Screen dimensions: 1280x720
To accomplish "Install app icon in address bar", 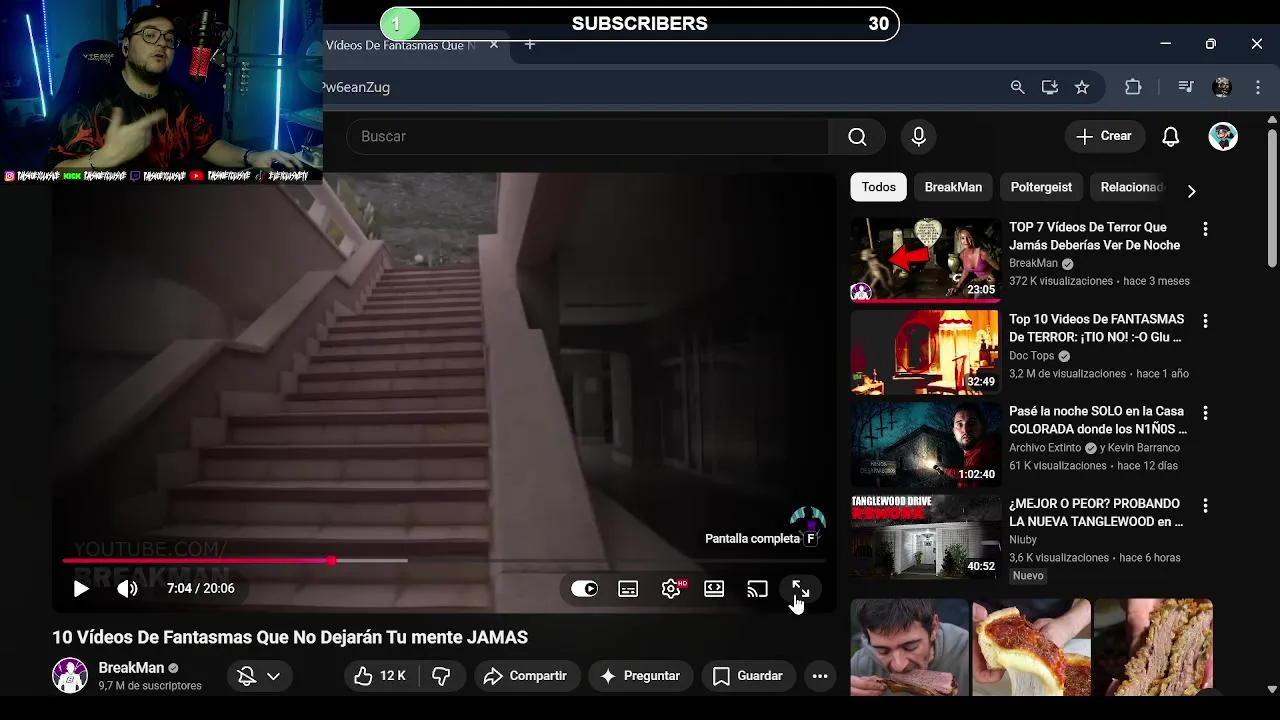I will [x=1050, y=87].
